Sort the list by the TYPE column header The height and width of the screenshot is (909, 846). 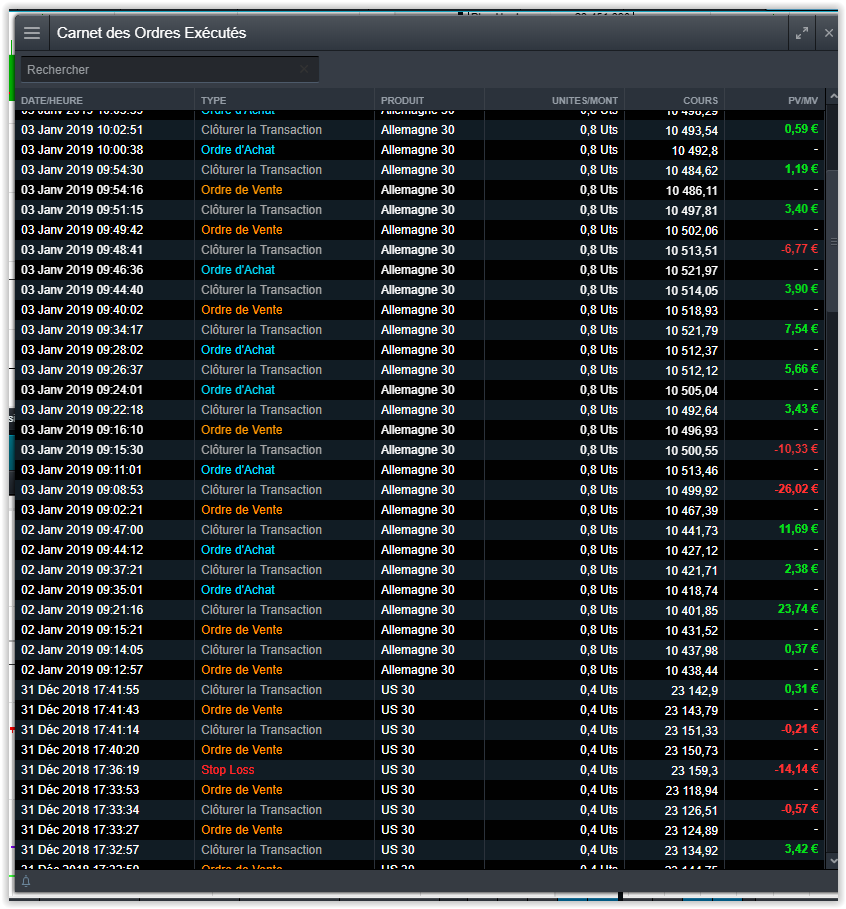213,100
